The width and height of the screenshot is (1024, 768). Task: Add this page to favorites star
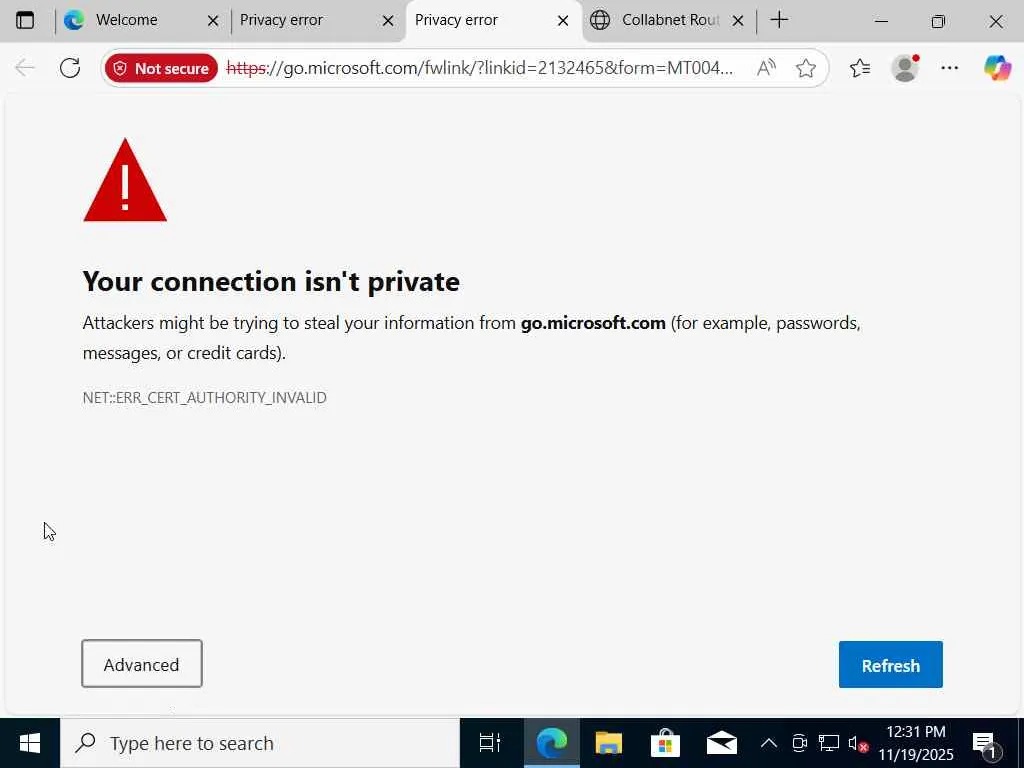pos(806,68)
